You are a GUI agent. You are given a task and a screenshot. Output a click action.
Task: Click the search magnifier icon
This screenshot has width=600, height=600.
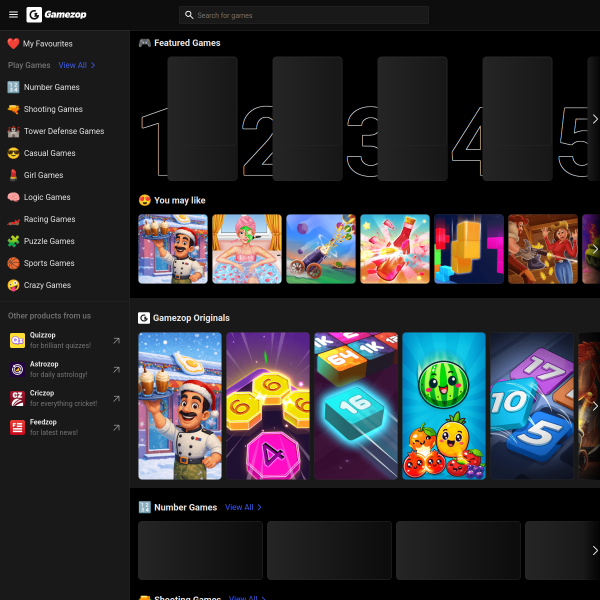coord(189,15)
